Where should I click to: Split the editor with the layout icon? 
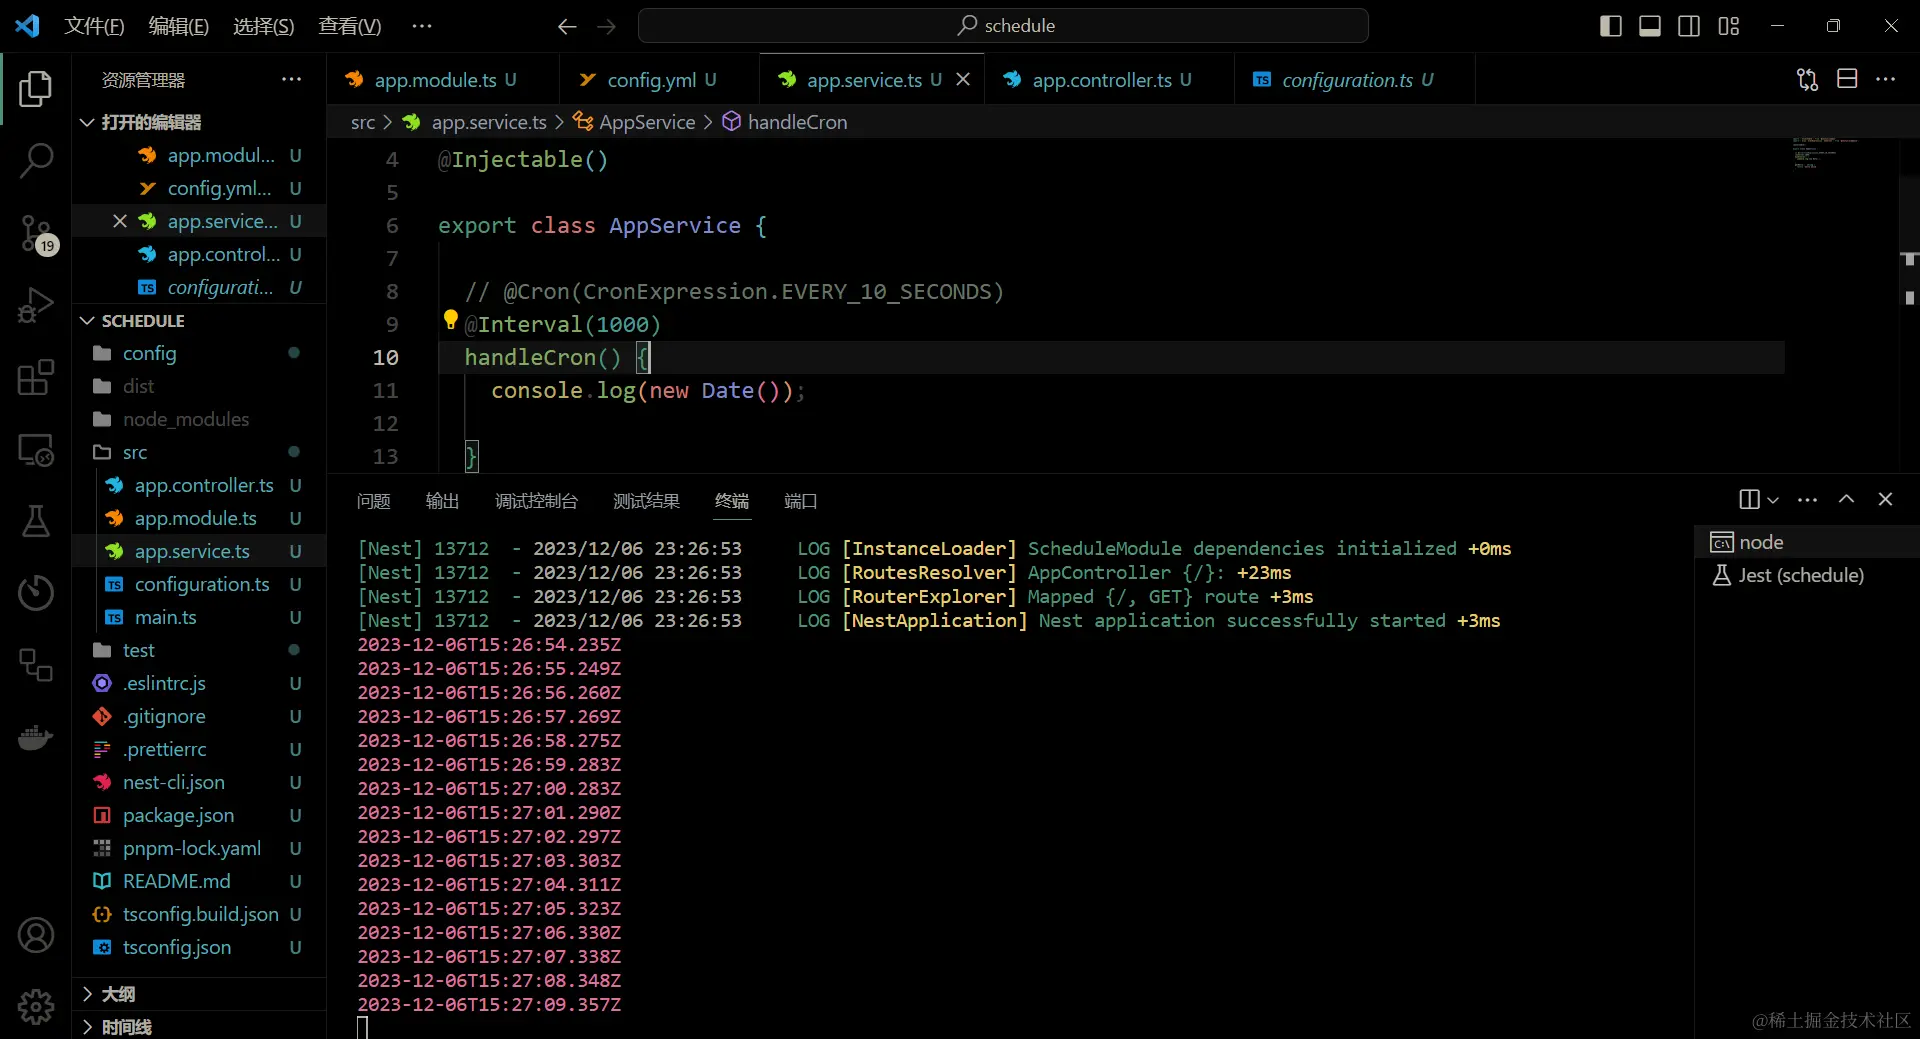pyautogui.click(x=1847, y=79)
